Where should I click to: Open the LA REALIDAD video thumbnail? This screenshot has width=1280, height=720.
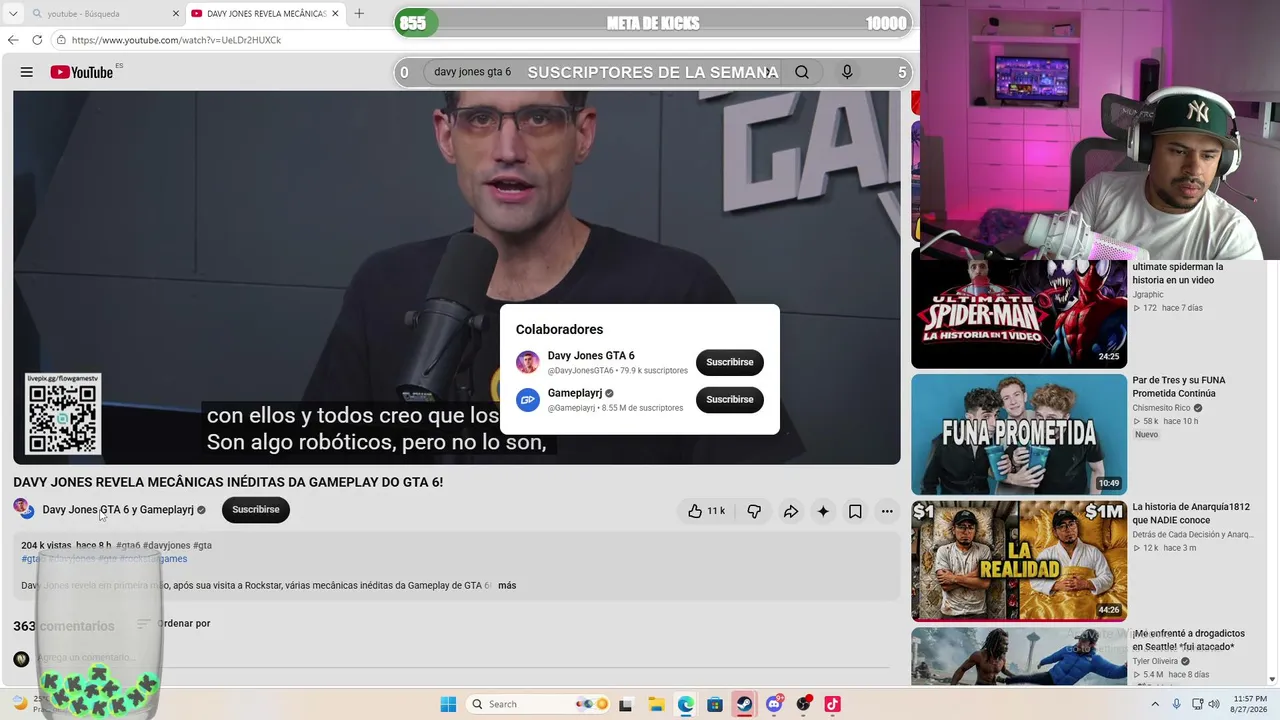[x=1019, y=561]
